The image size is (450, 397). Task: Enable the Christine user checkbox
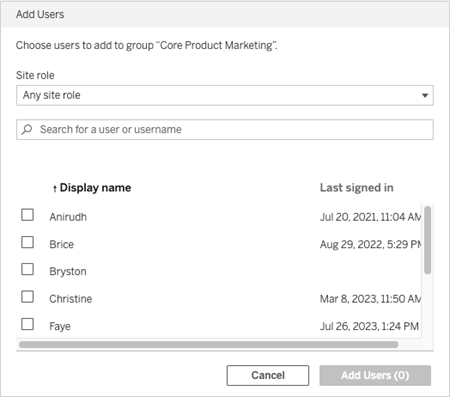[x=27, y=297]
